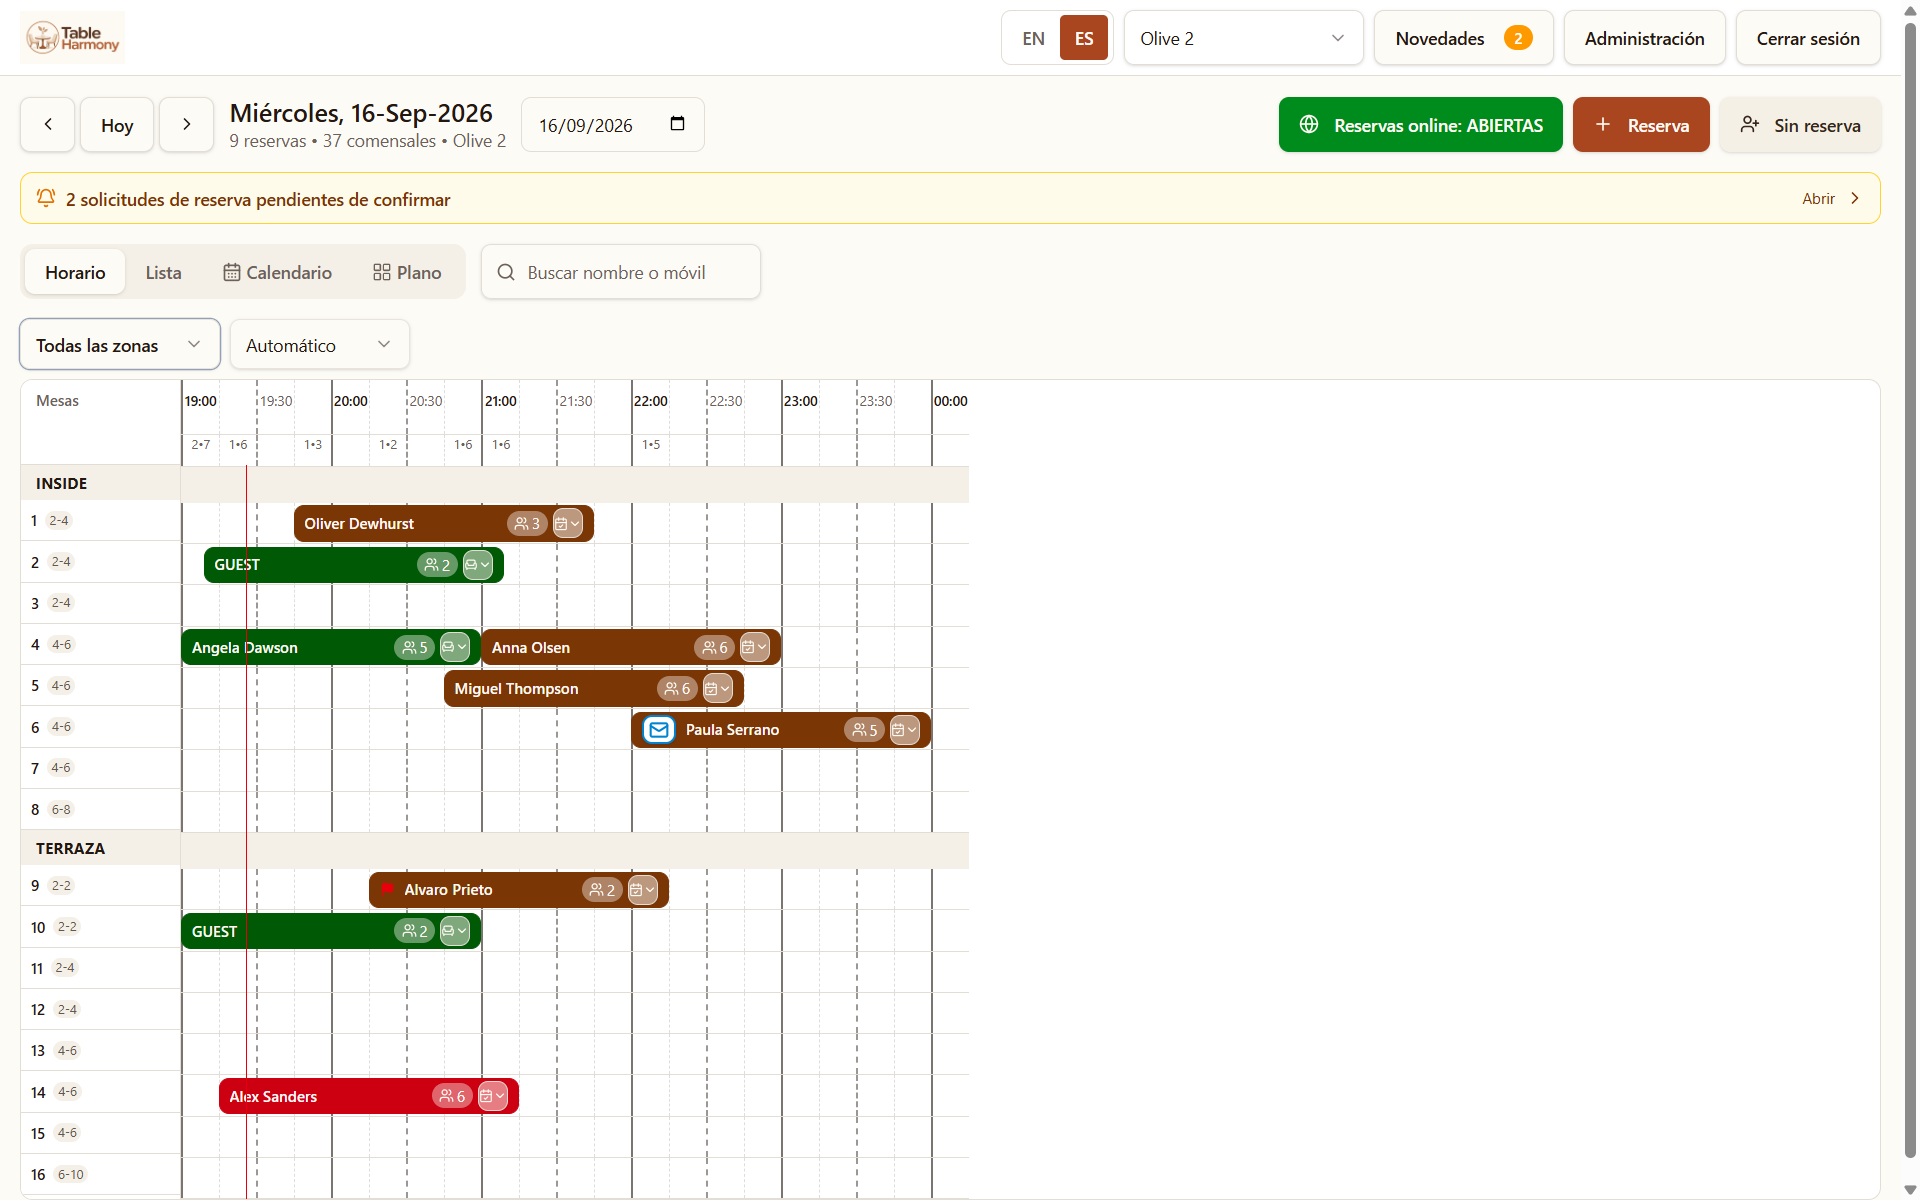Viewport: 1920px width, 1200px height.
Task: Click the pending requests bell icon
Action: [x=46, y=198]
